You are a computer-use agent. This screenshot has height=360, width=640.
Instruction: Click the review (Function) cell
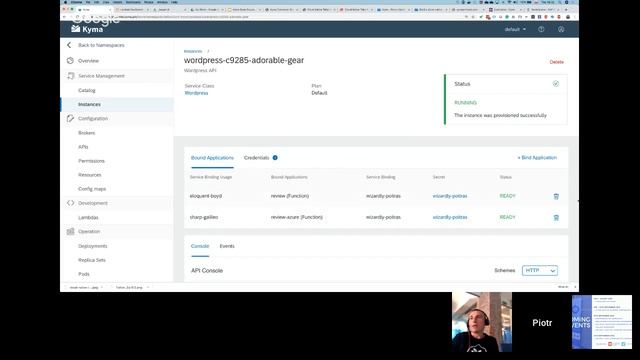(x=290, y=196)
